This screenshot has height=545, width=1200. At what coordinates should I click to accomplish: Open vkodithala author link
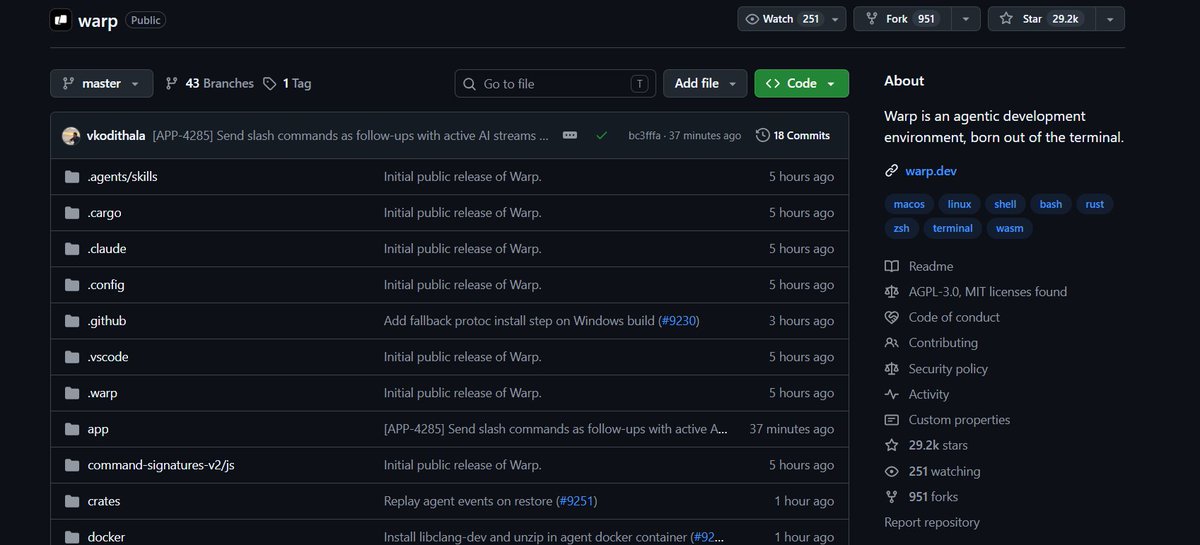pos(116,135)
